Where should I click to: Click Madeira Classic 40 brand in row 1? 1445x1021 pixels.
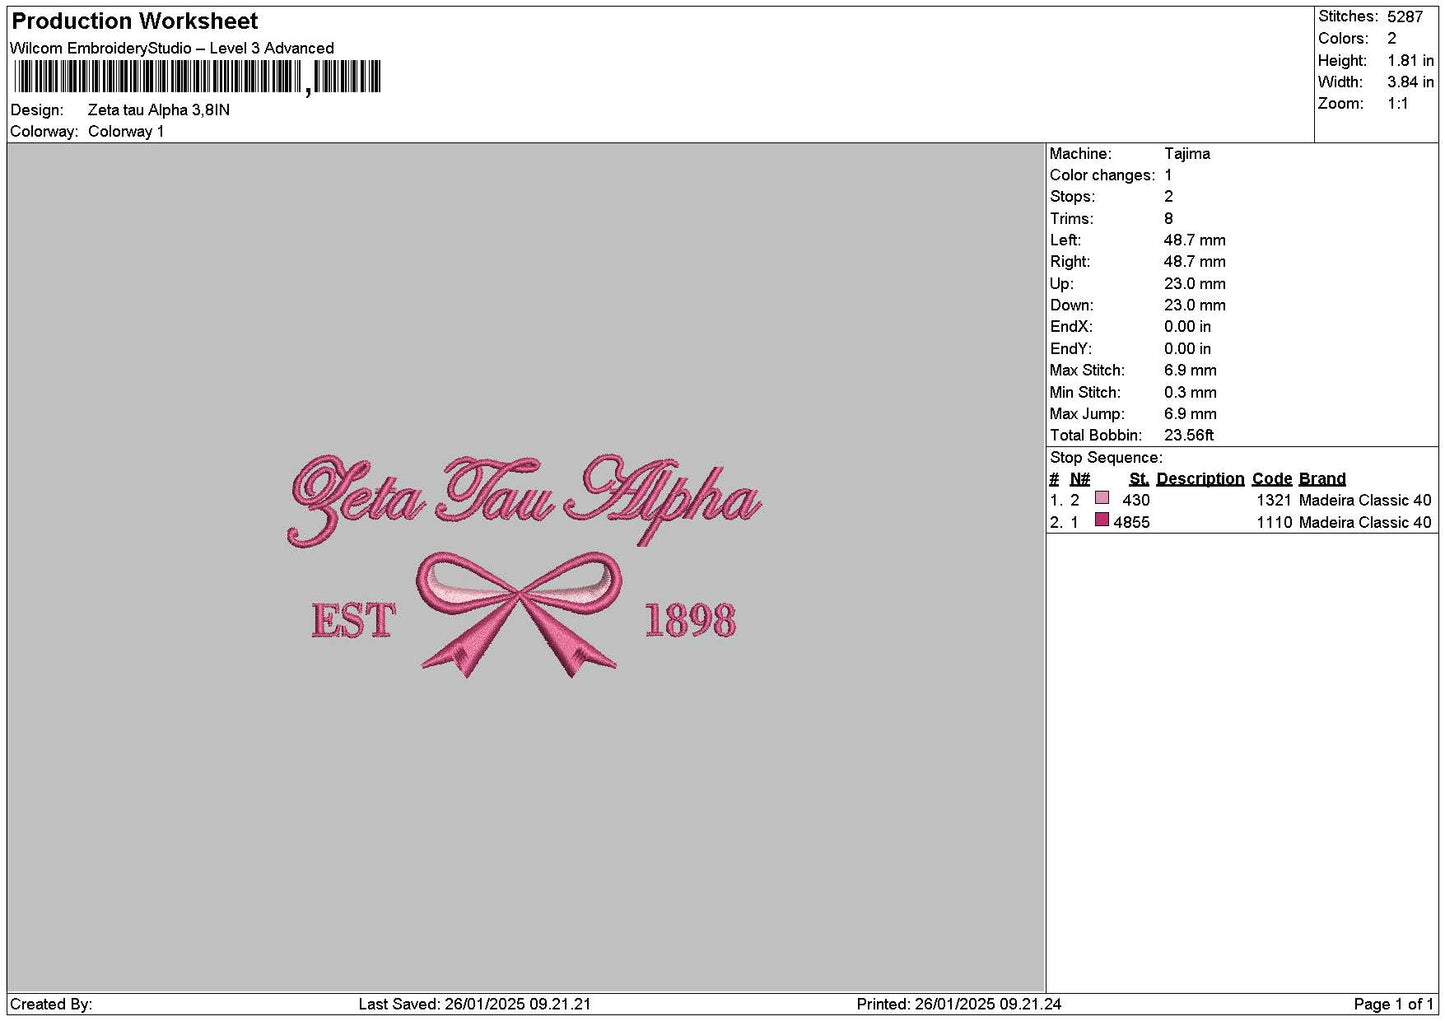(1365, 500)
